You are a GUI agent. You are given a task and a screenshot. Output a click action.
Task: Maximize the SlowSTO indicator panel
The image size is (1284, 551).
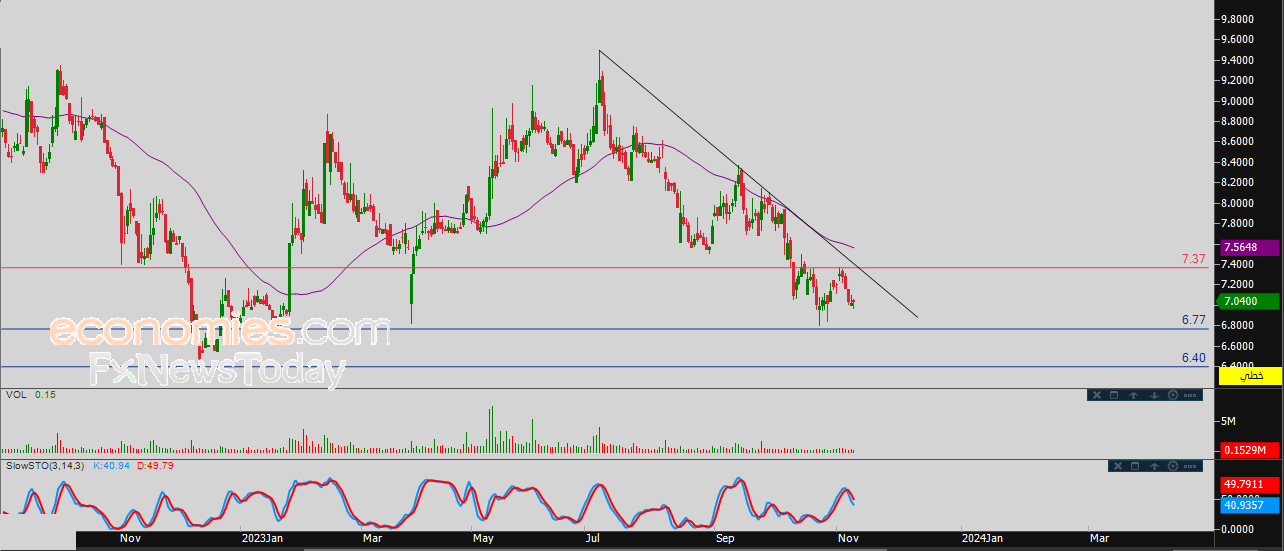click(1135, 466)
